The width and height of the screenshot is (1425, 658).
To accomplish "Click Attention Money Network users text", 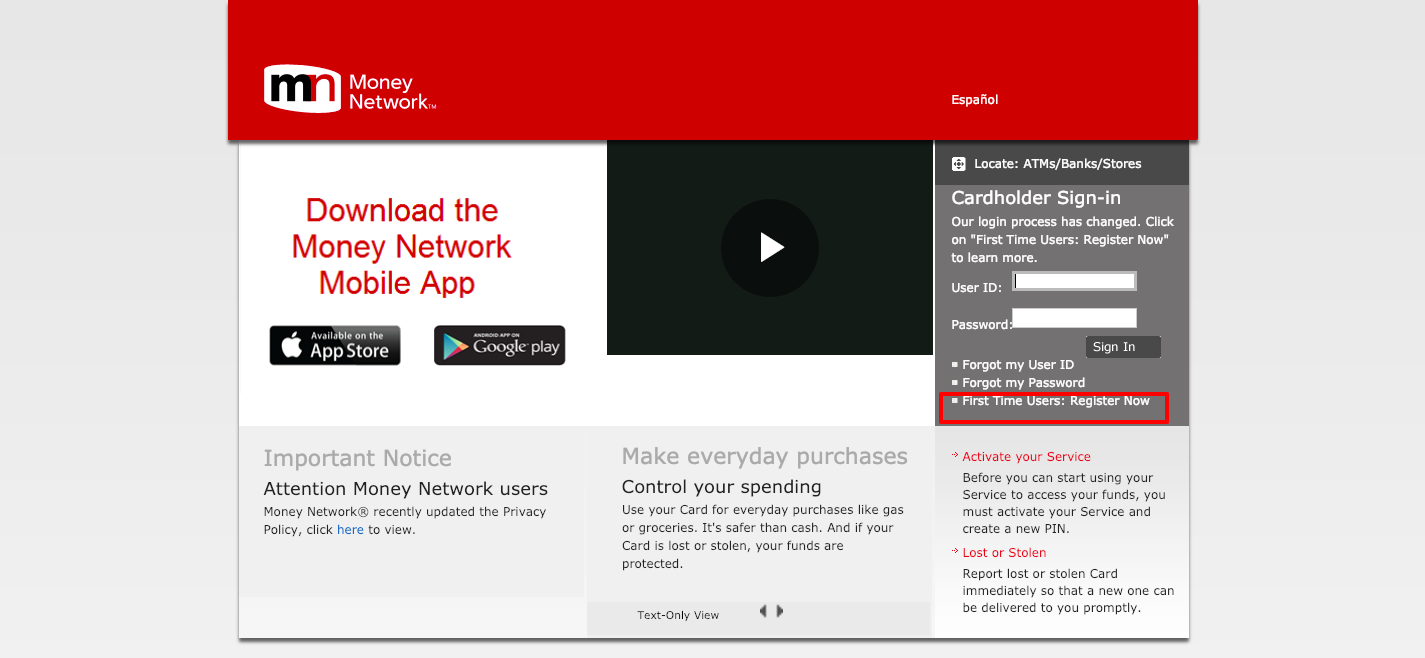I will pyautogui.click(x=406, y=489).
